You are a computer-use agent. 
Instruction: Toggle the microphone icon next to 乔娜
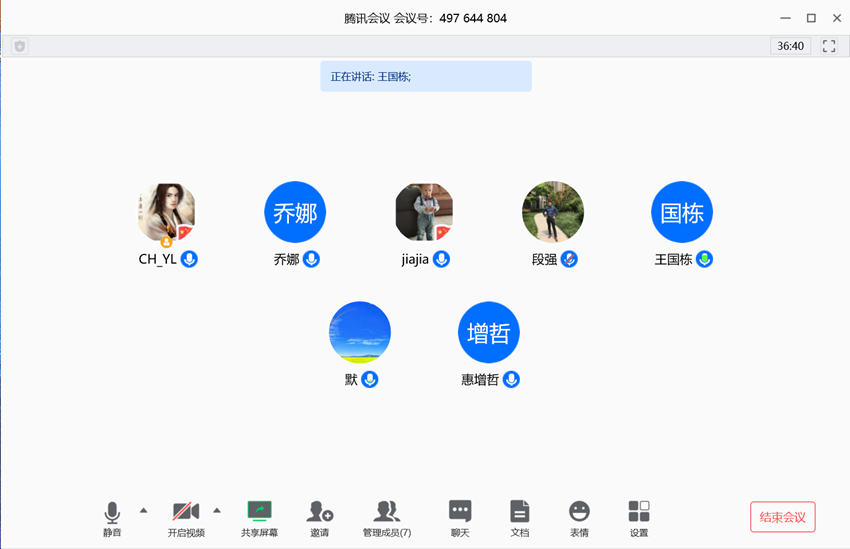[x=311, y=259]
